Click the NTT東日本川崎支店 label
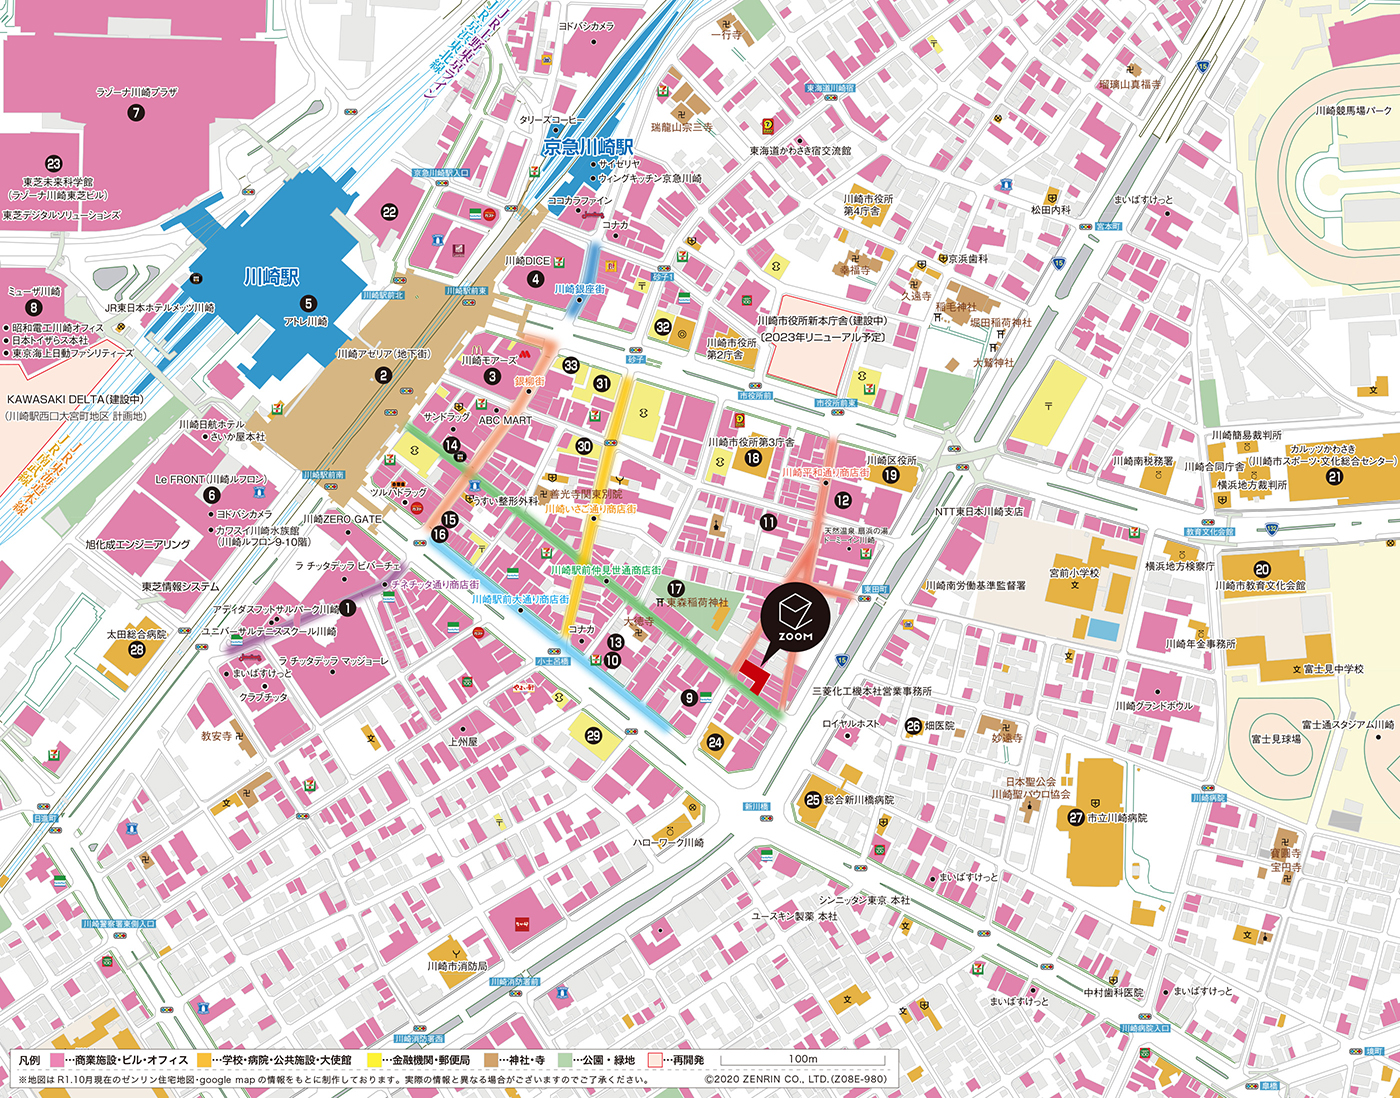The width and height of the screenshot is (1400, 1098). [x=979, y=511]
